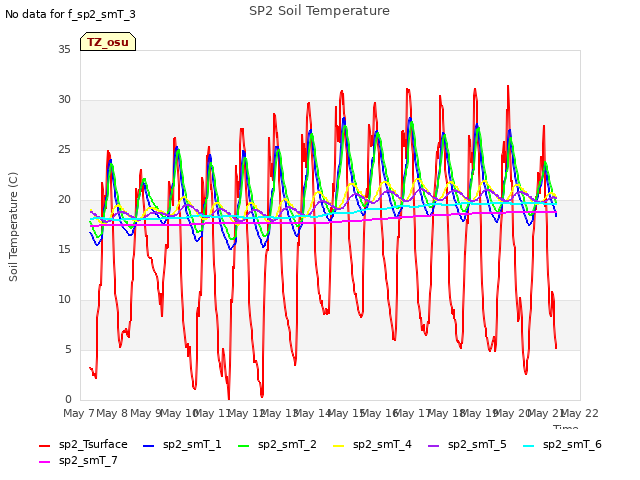
Task: Click the May 8 x-axis tick label
Action: [x=112, y=413]
